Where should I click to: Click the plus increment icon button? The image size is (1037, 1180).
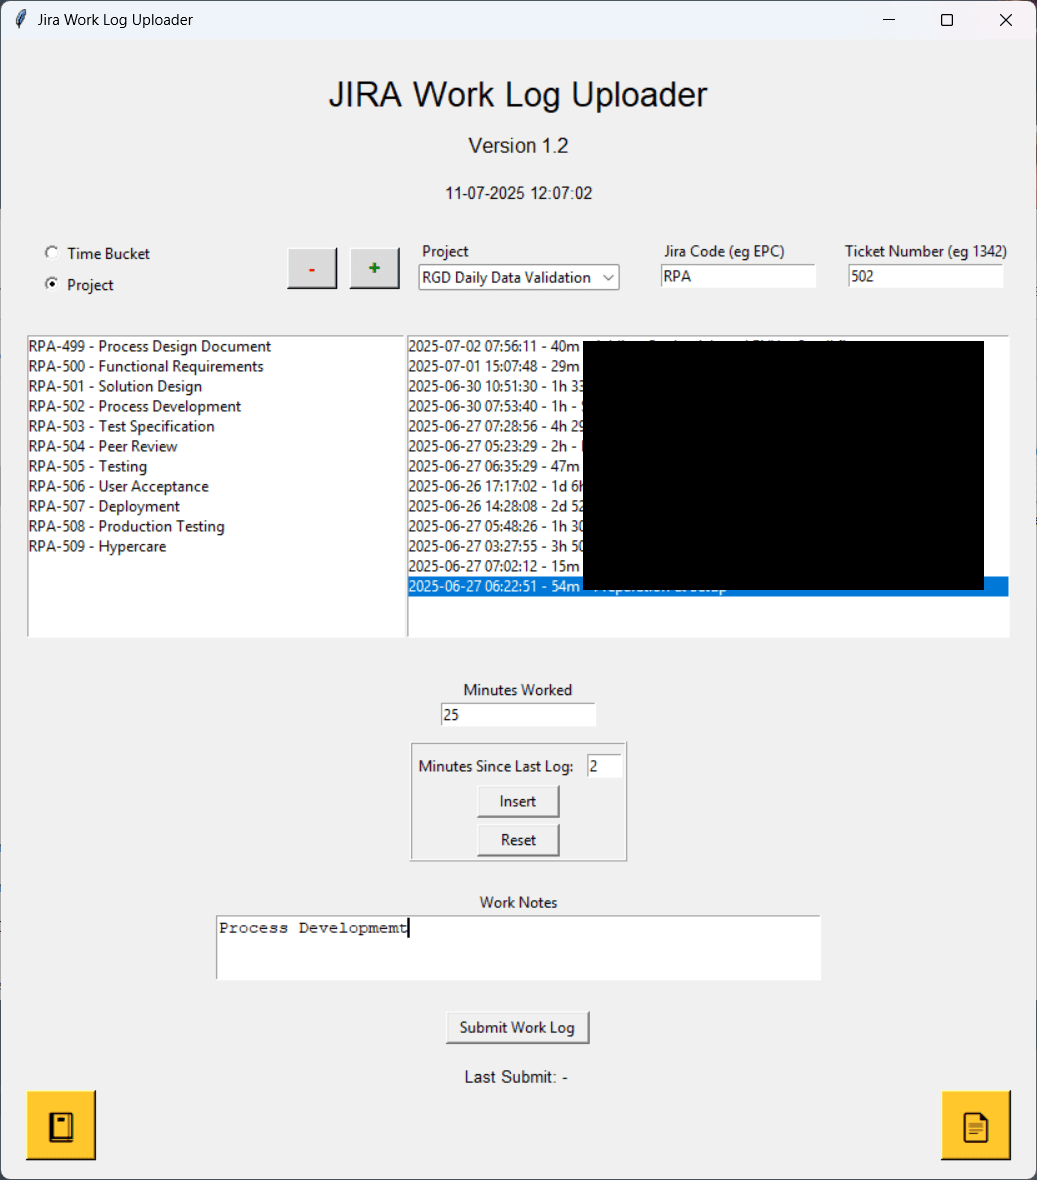(374, 267)
